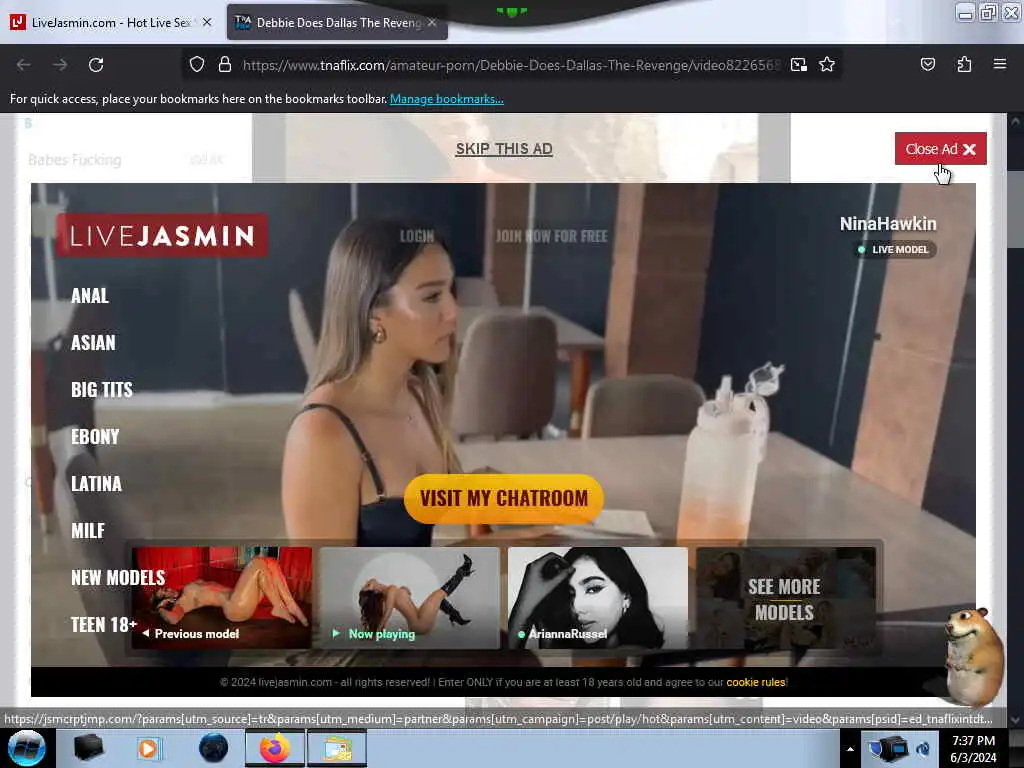Select the NEW MODELS category link
Image resolution: width=1024 pixels, height=768 pixels.
tap(118, 578)
